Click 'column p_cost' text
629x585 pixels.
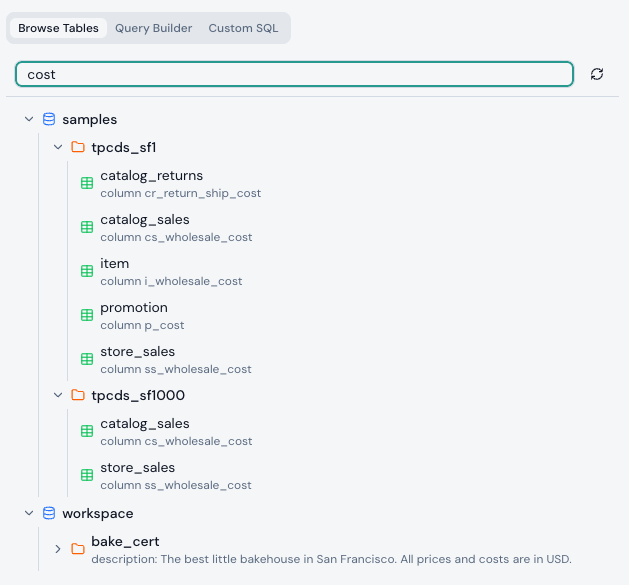(x=142, y=325)
